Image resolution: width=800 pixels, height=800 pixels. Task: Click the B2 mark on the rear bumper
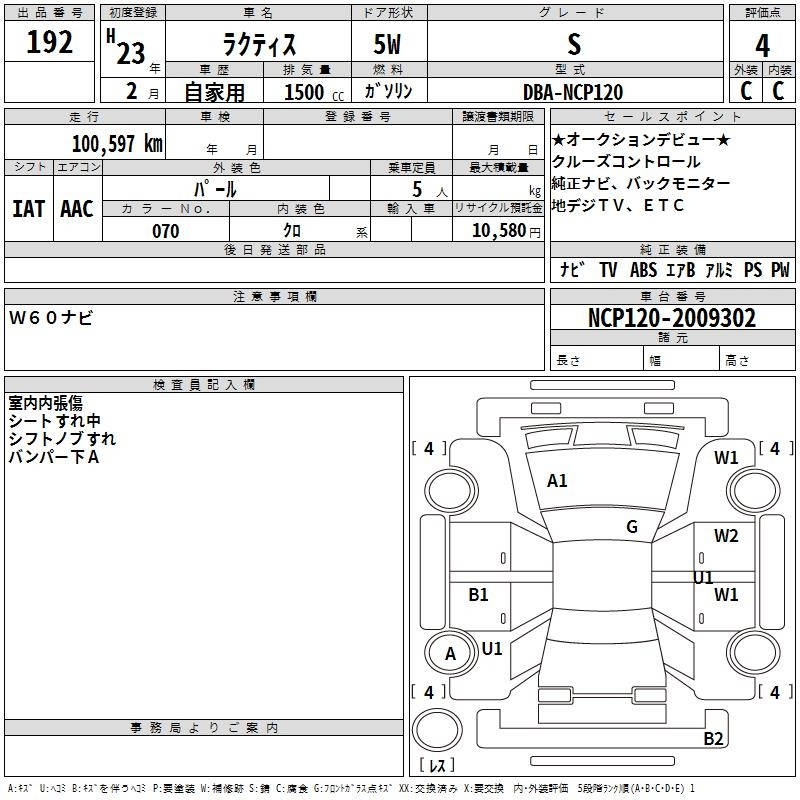[x=713, y=738]
